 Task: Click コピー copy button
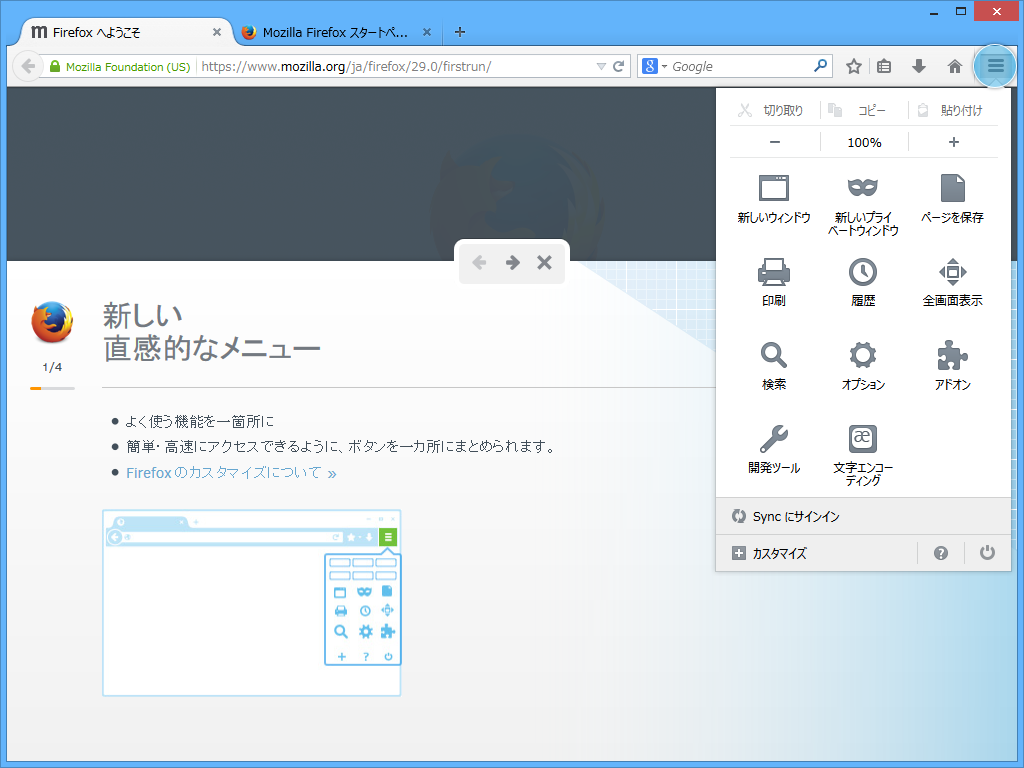click(x=862, y=110)
